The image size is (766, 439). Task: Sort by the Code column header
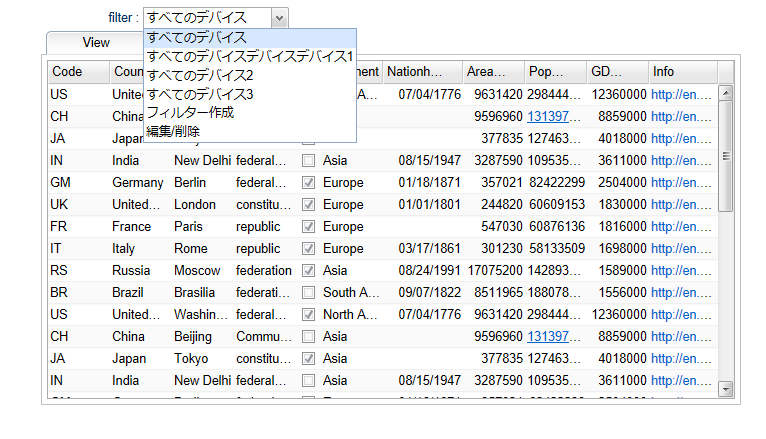(78, 72)
